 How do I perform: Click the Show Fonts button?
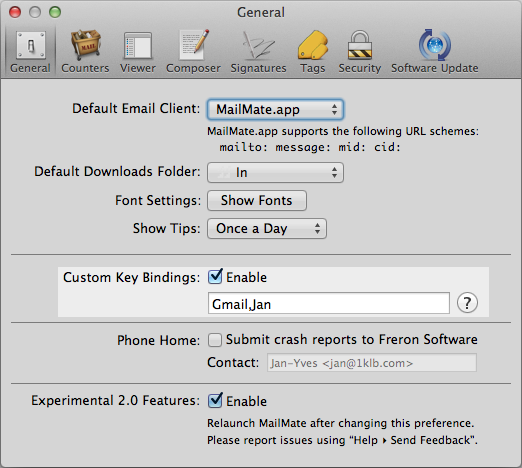point(257,200)
